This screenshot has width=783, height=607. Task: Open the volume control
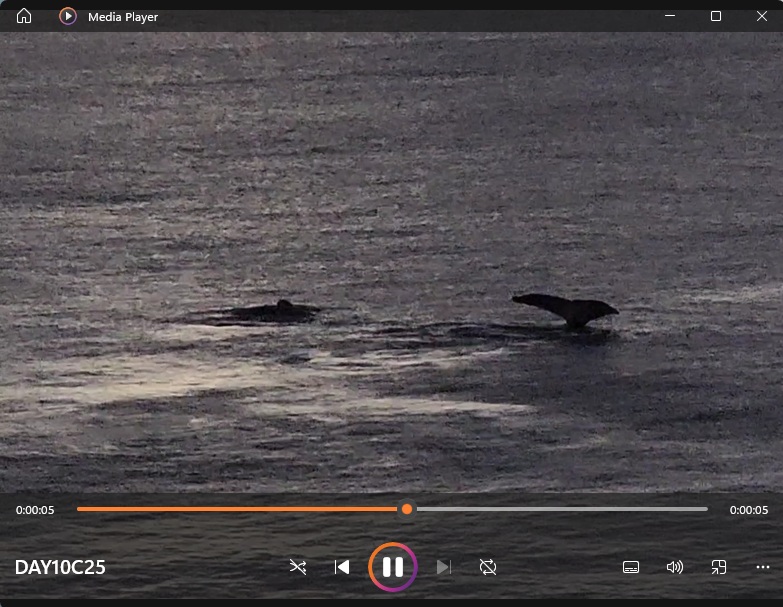(x=675, y=567)
